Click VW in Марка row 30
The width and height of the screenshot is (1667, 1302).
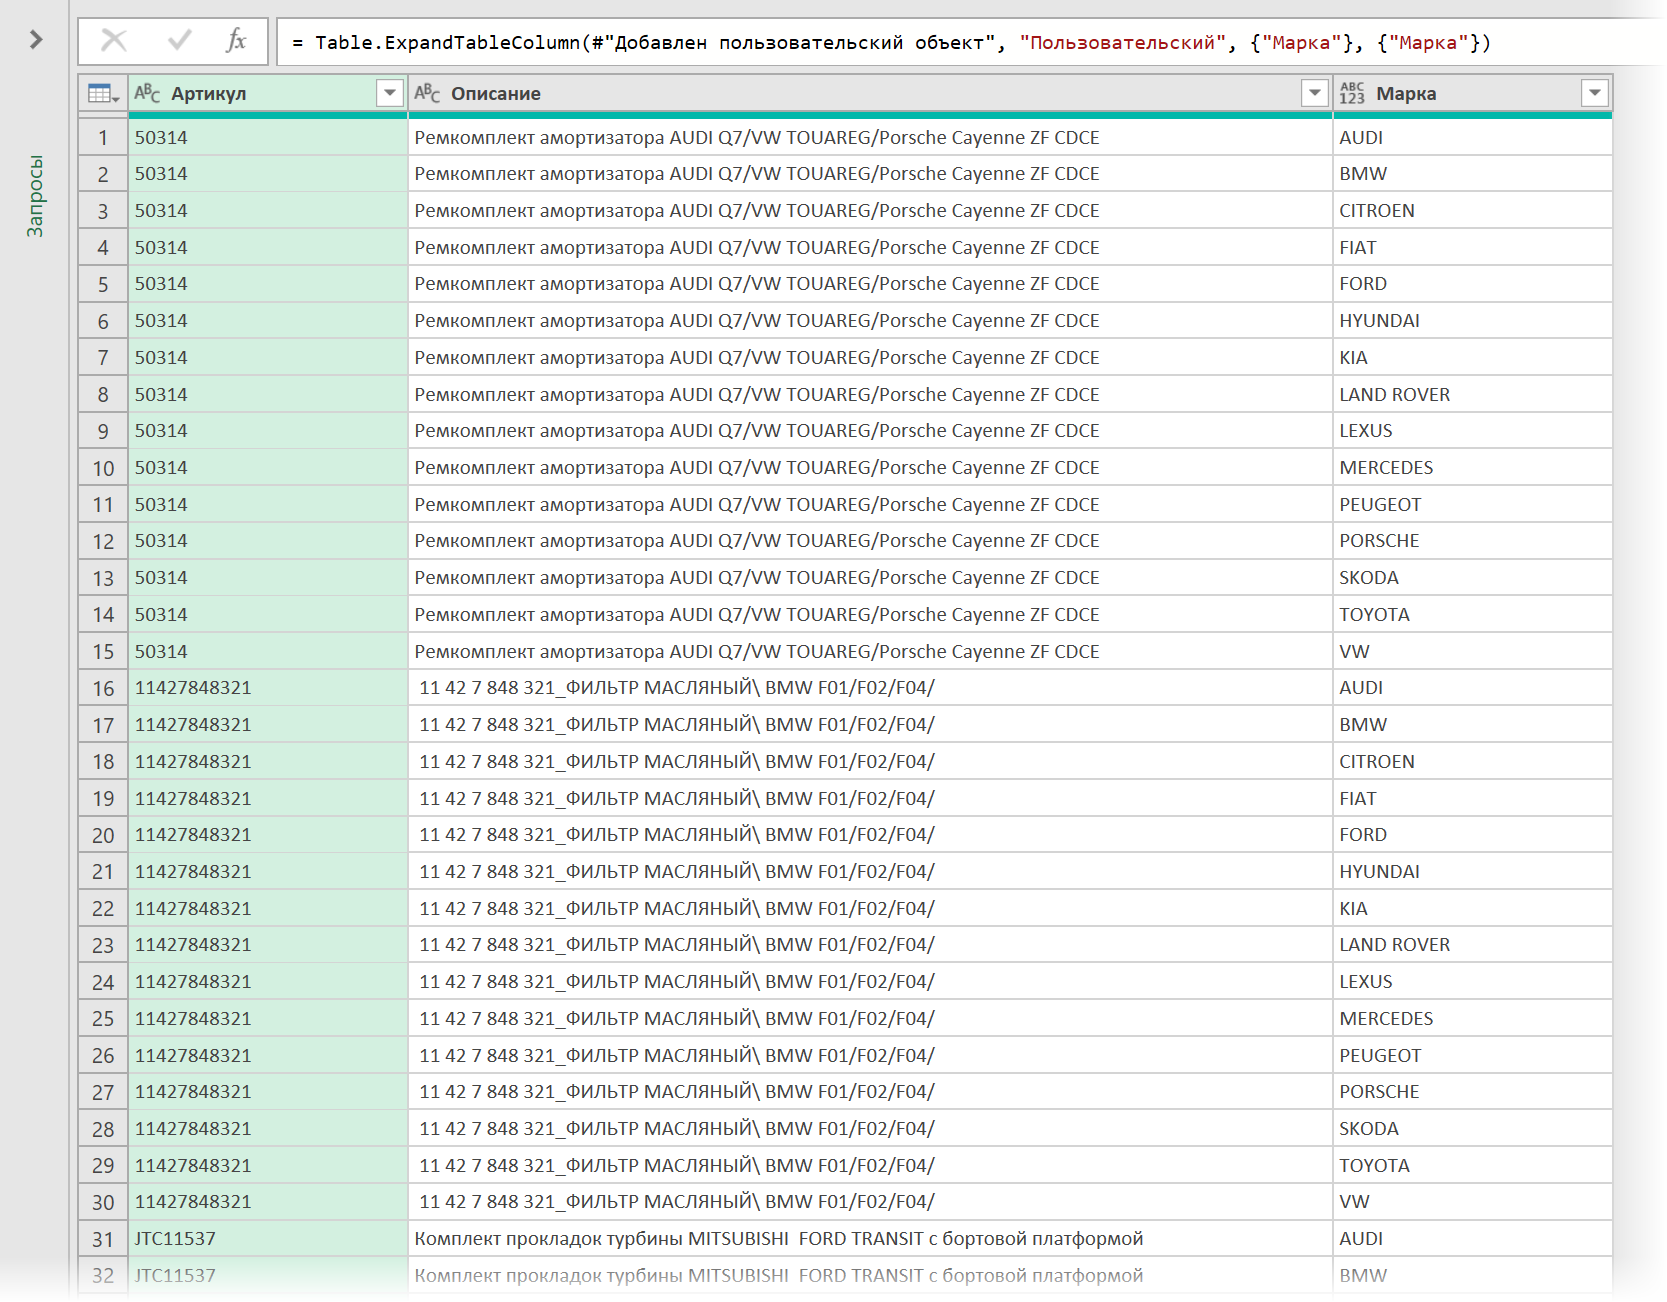[x=1354, y=1202]
